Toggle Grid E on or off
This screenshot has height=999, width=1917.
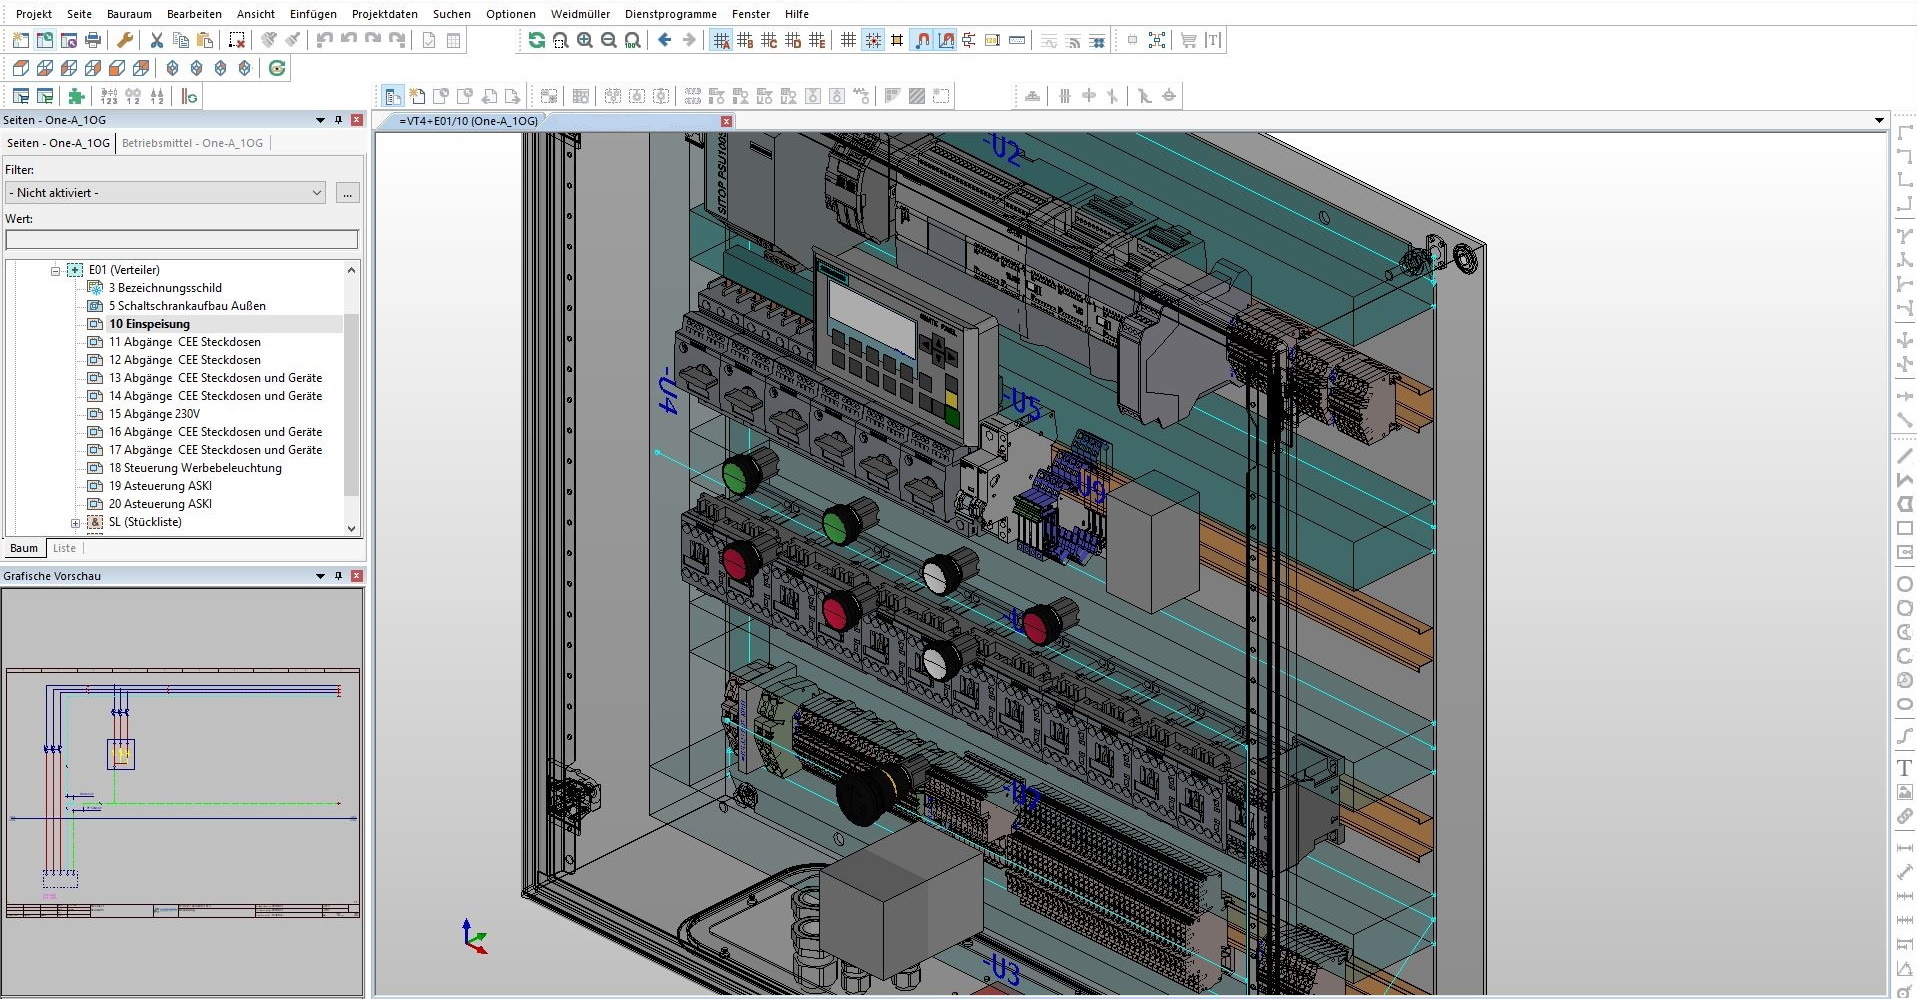tap(817, 40)
